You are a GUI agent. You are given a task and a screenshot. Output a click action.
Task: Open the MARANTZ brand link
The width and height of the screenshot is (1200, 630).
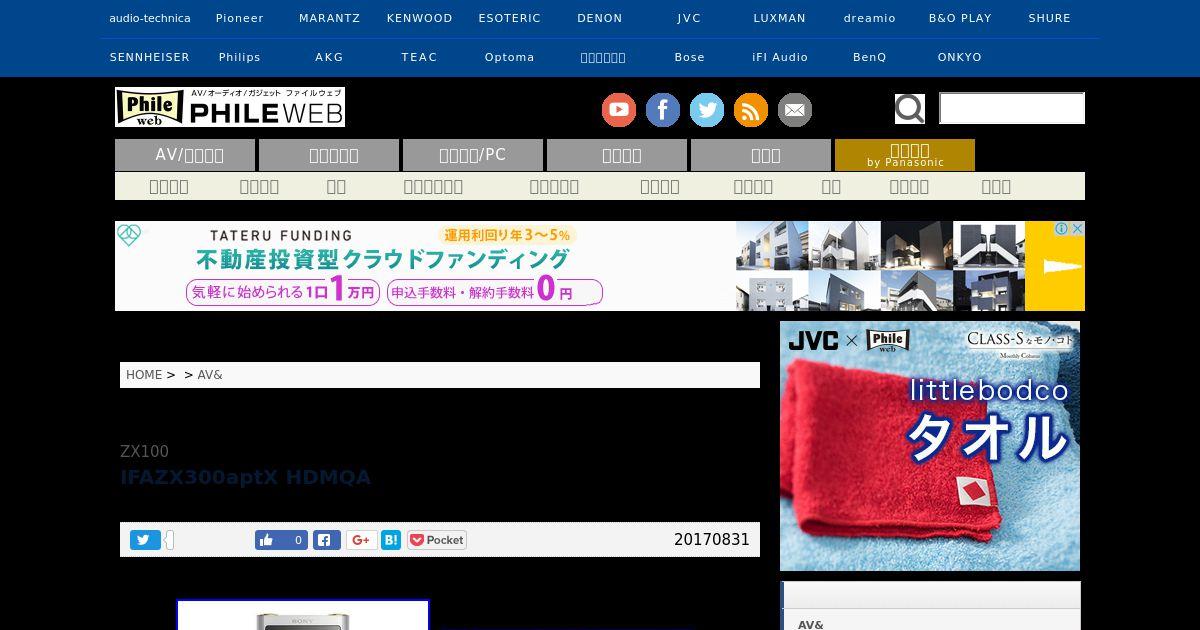pyautogui.click(x=330, y=18)
